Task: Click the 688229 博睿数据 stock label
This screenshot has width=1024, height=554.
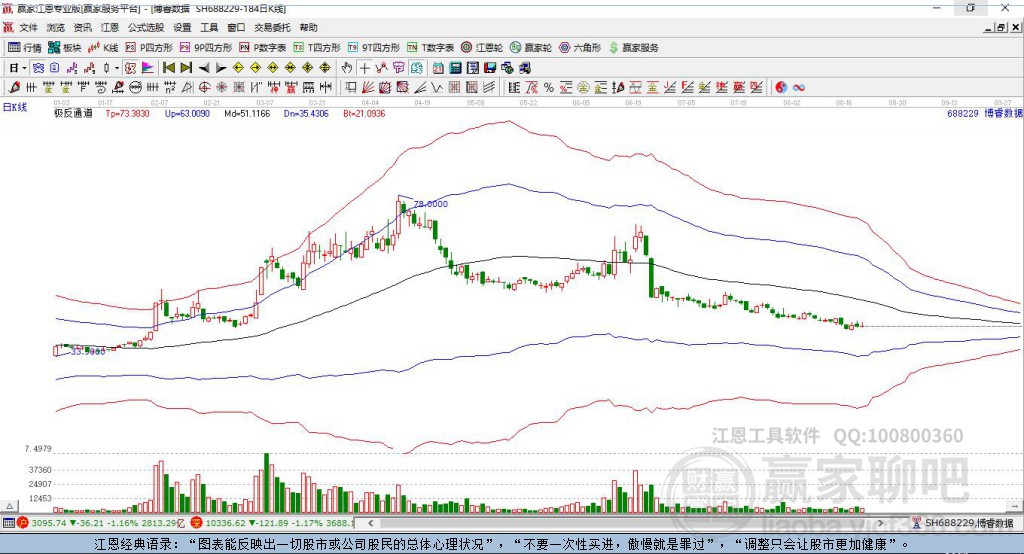Action: 985,113
